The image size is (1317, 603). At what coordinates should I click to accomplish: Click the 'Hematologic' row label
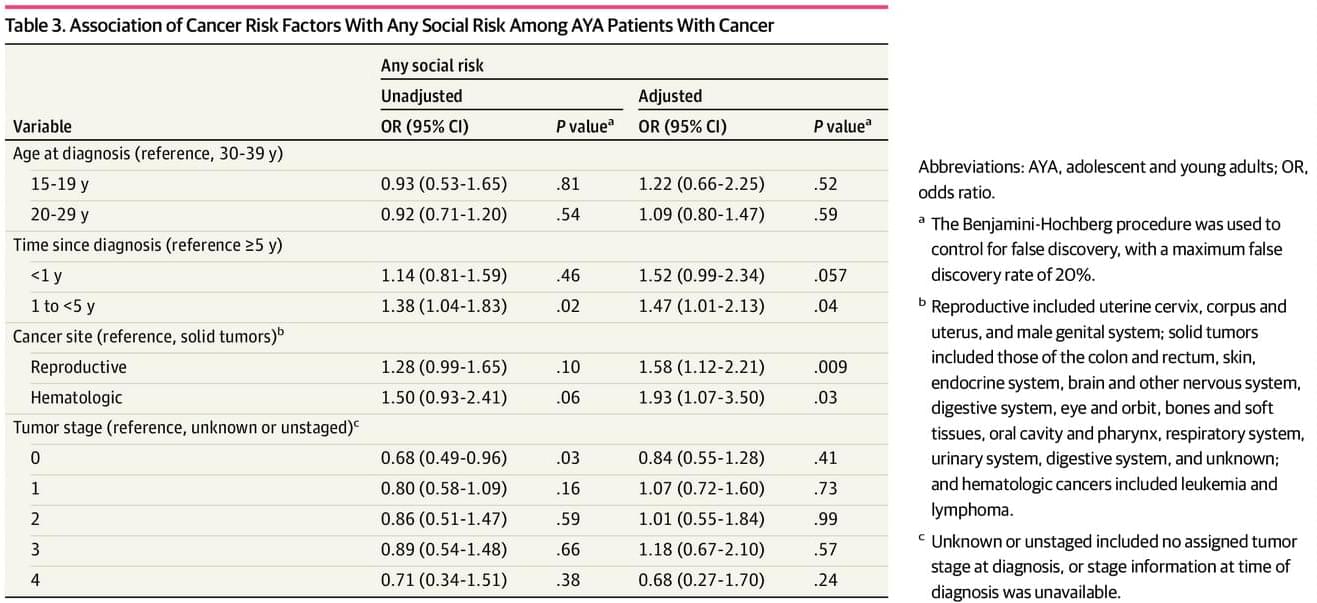pos(76,397)
